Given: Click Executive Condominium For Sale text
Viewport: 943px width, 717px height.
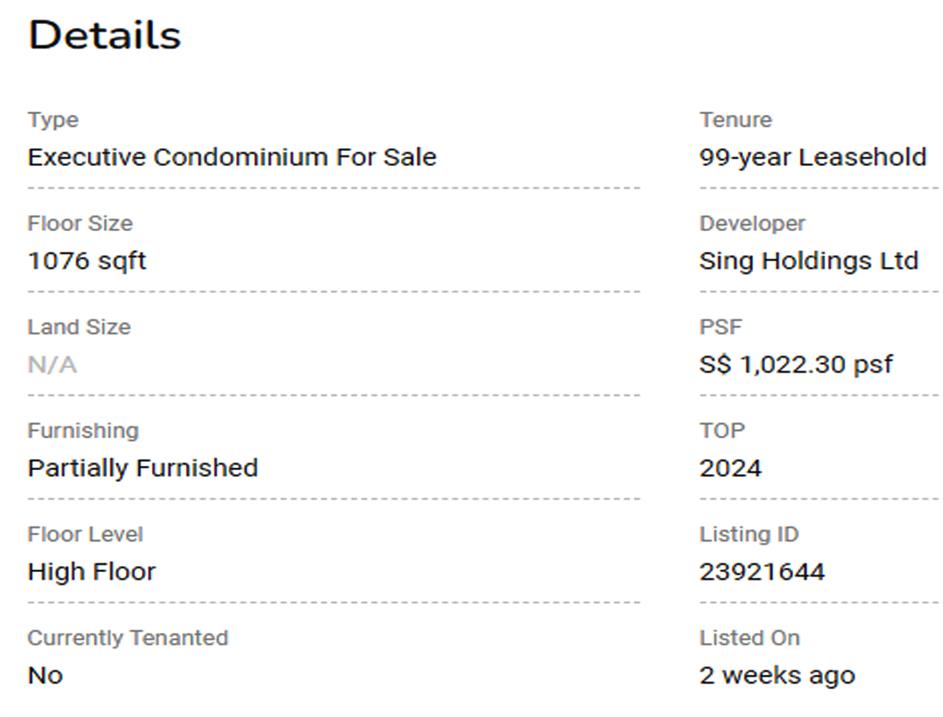Looking at the screenshot, I should click(x=232, y=157).
